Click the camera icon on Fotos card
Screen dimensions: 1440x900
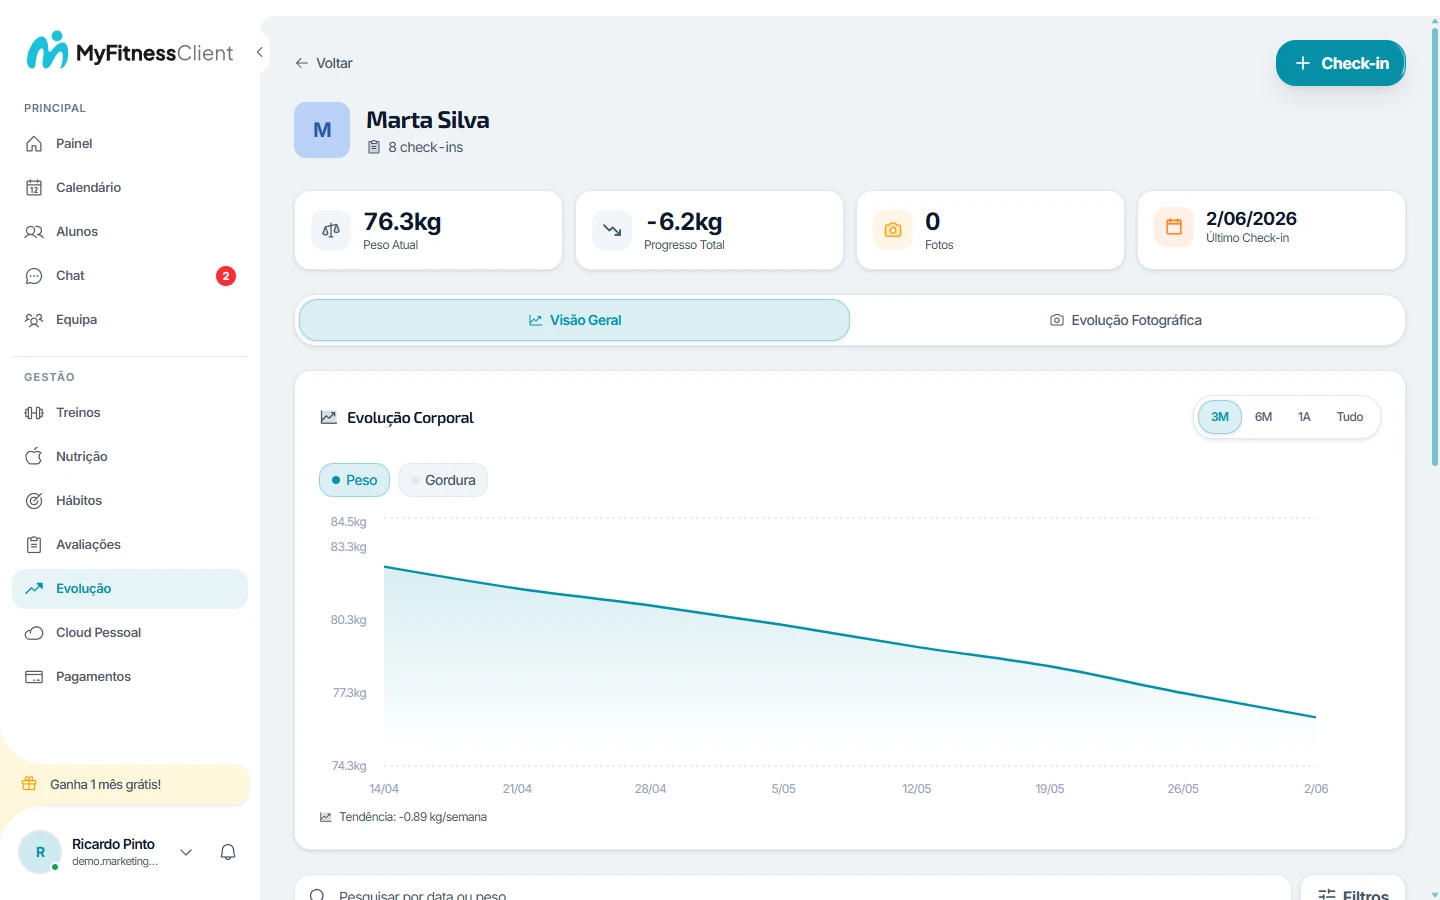click(893, 230)
